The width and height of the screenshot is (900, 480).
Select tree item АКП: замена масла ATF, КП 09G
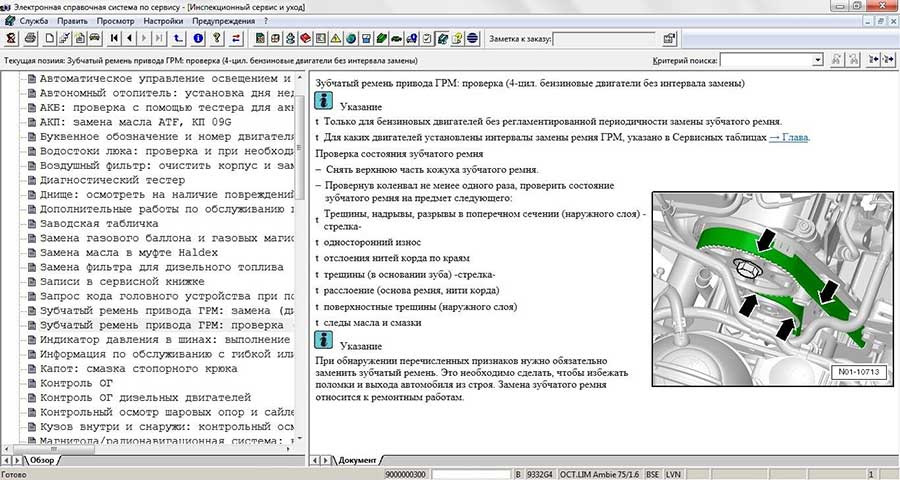[x=135, y=122]
